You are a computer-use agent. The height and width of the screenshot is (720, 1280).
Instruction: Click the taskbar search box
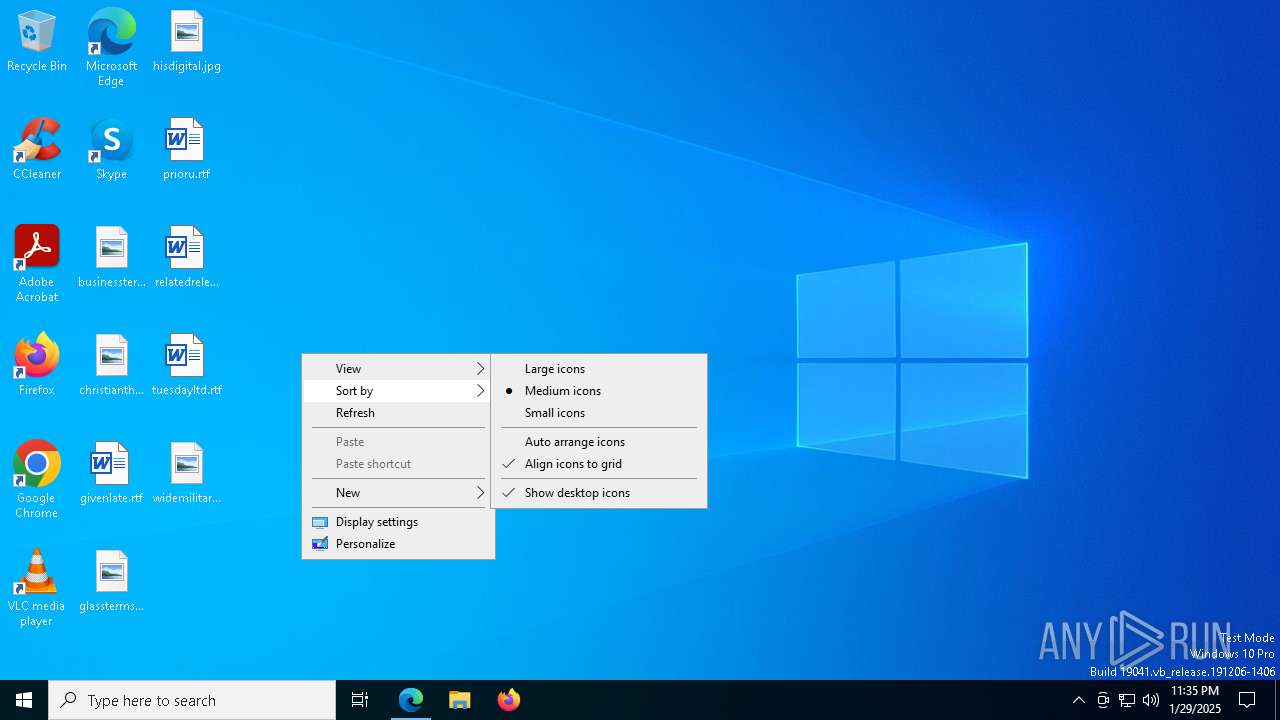tap(192, 700)
